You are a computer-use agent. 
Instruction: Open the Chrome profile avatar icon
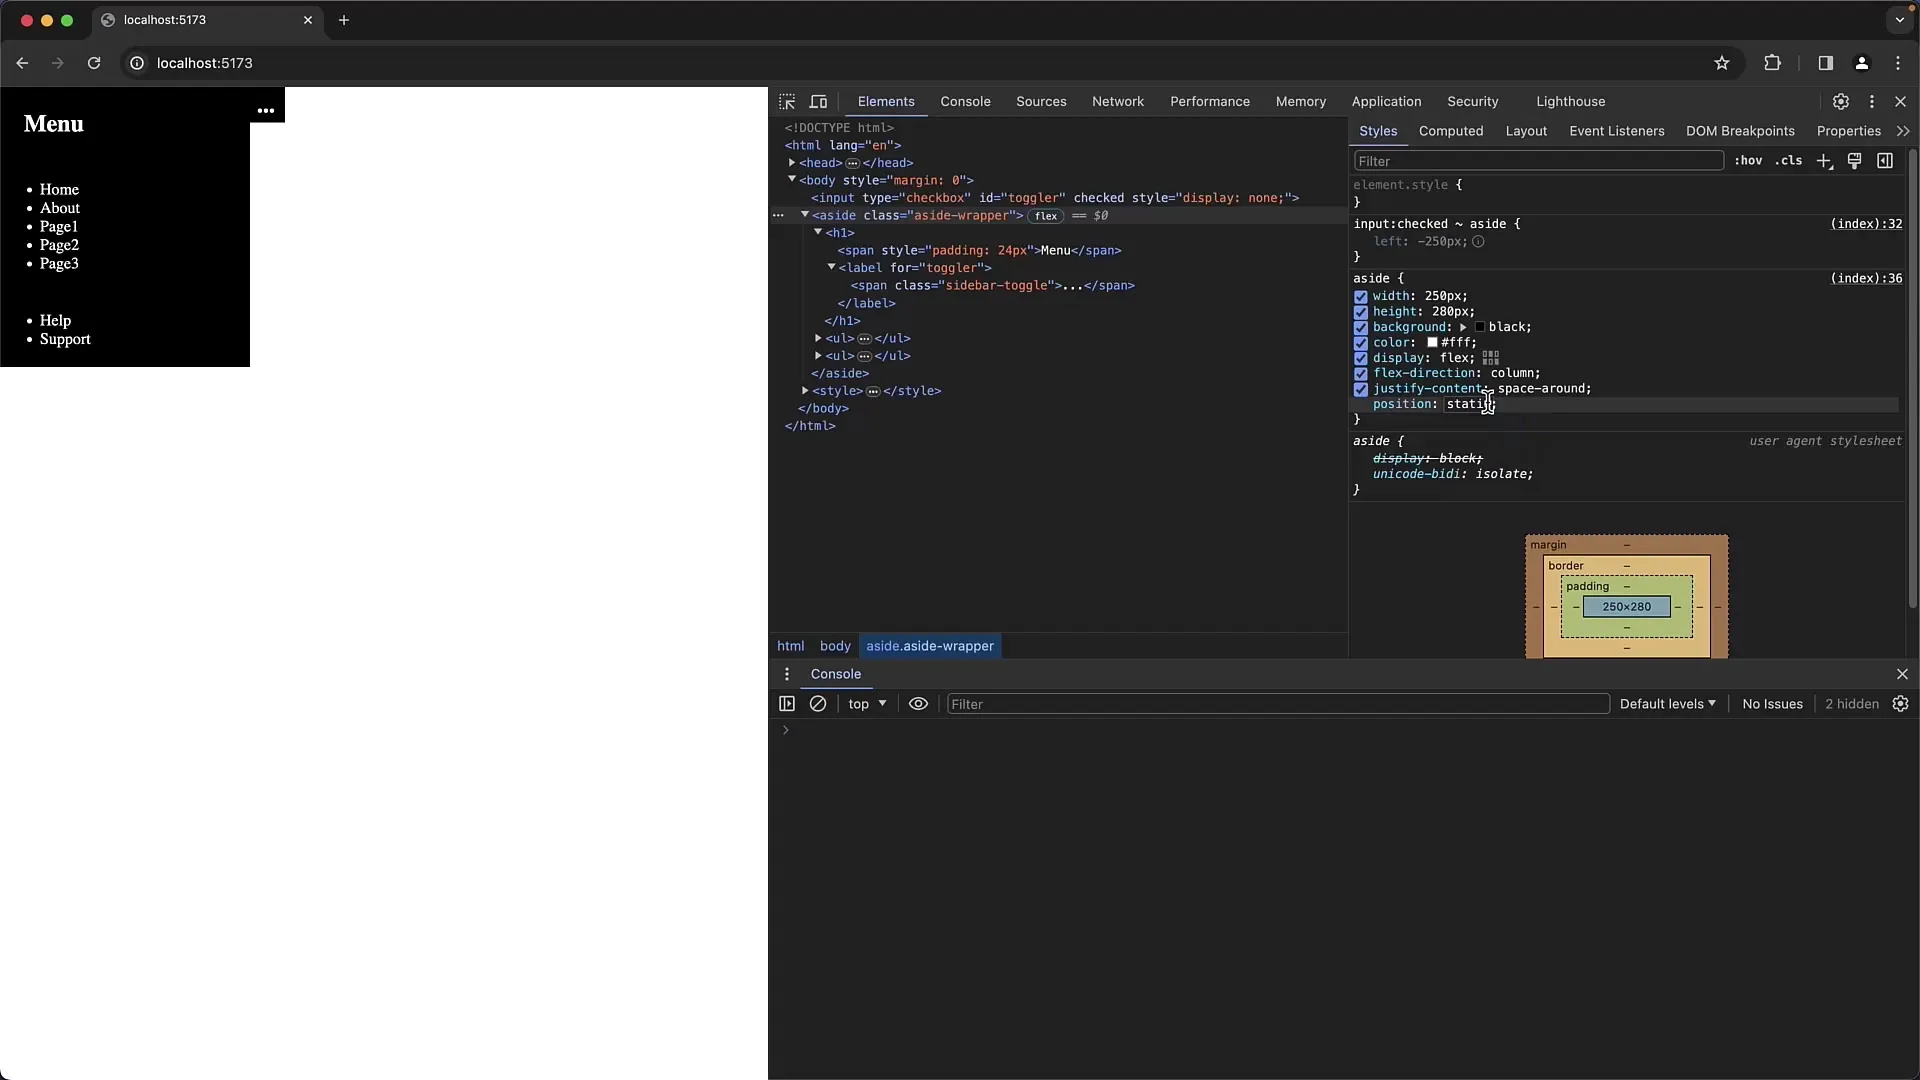click(x=1861, y=63)
